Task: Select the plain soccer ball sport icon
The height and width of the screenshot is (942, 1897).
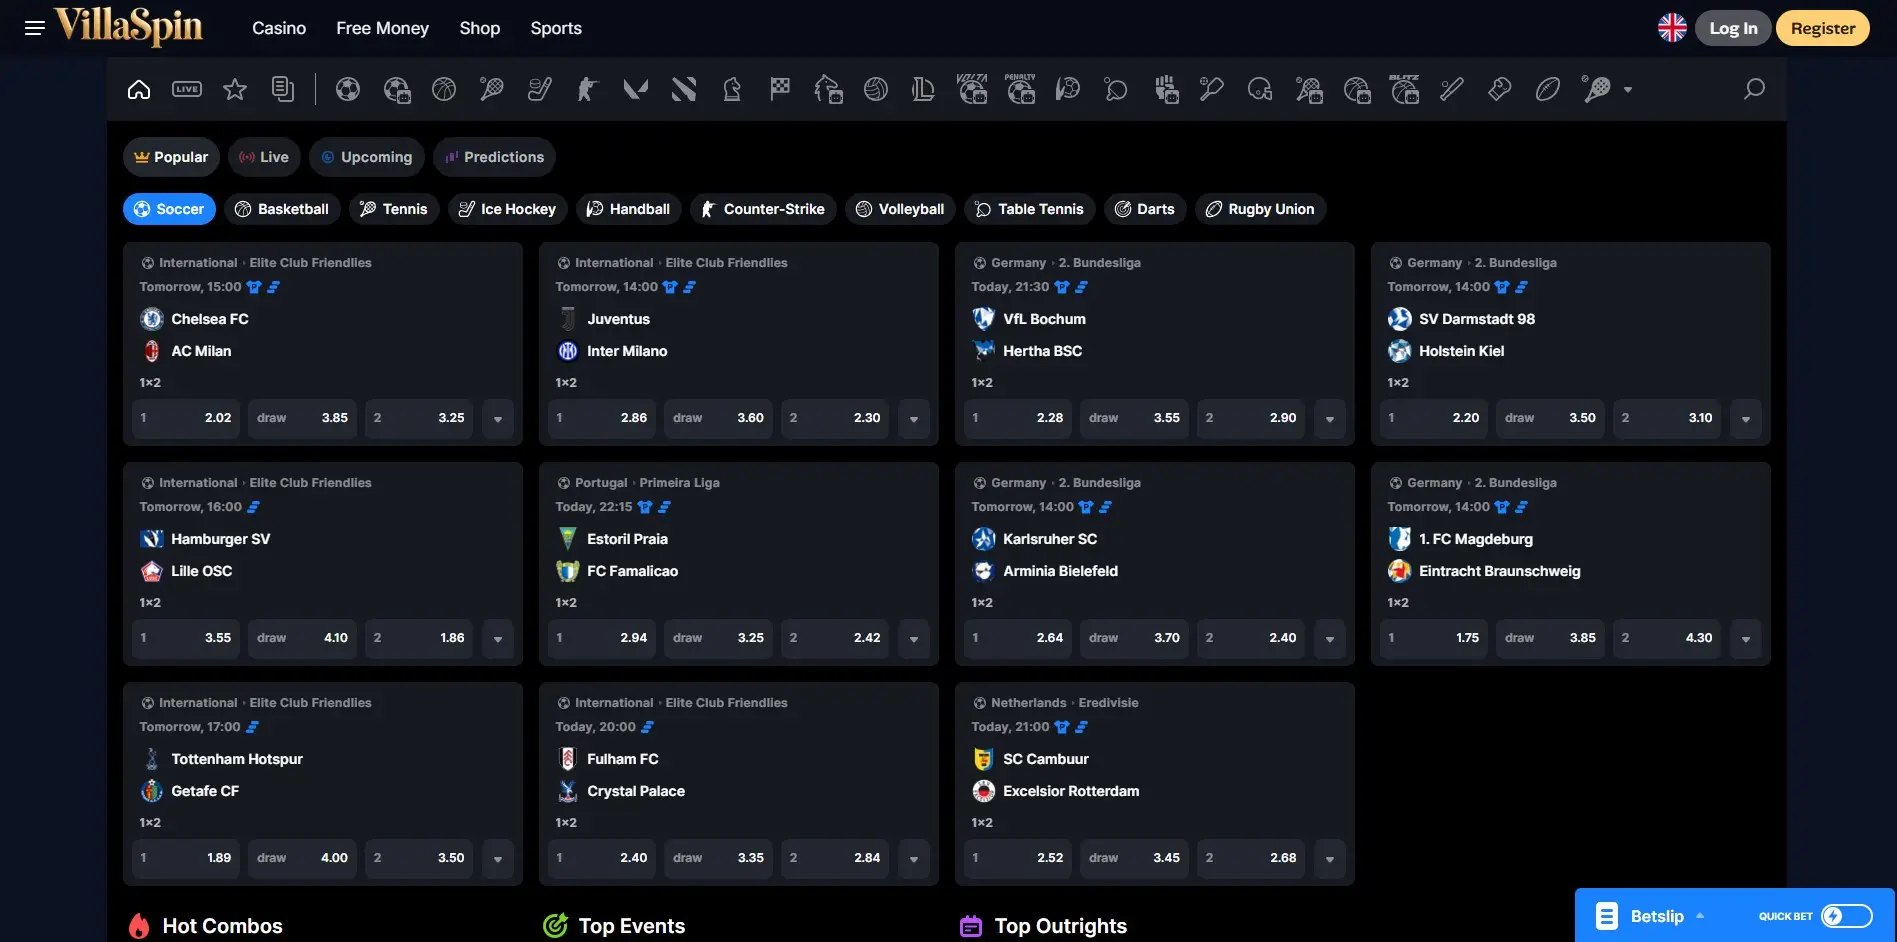Action: (x=348, y=89)
